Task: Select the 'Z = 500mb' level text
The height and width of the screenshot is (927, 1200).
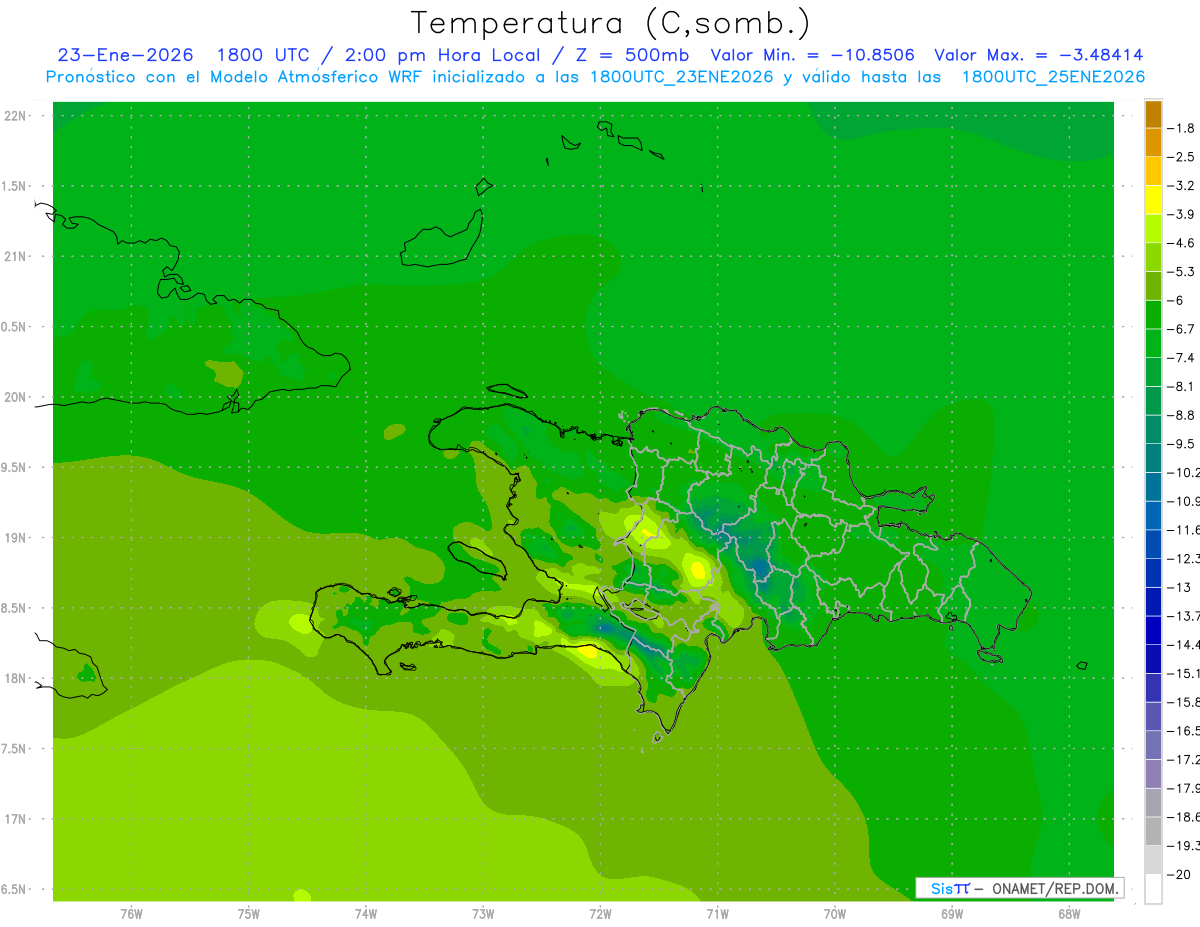Action: point(633,56)
